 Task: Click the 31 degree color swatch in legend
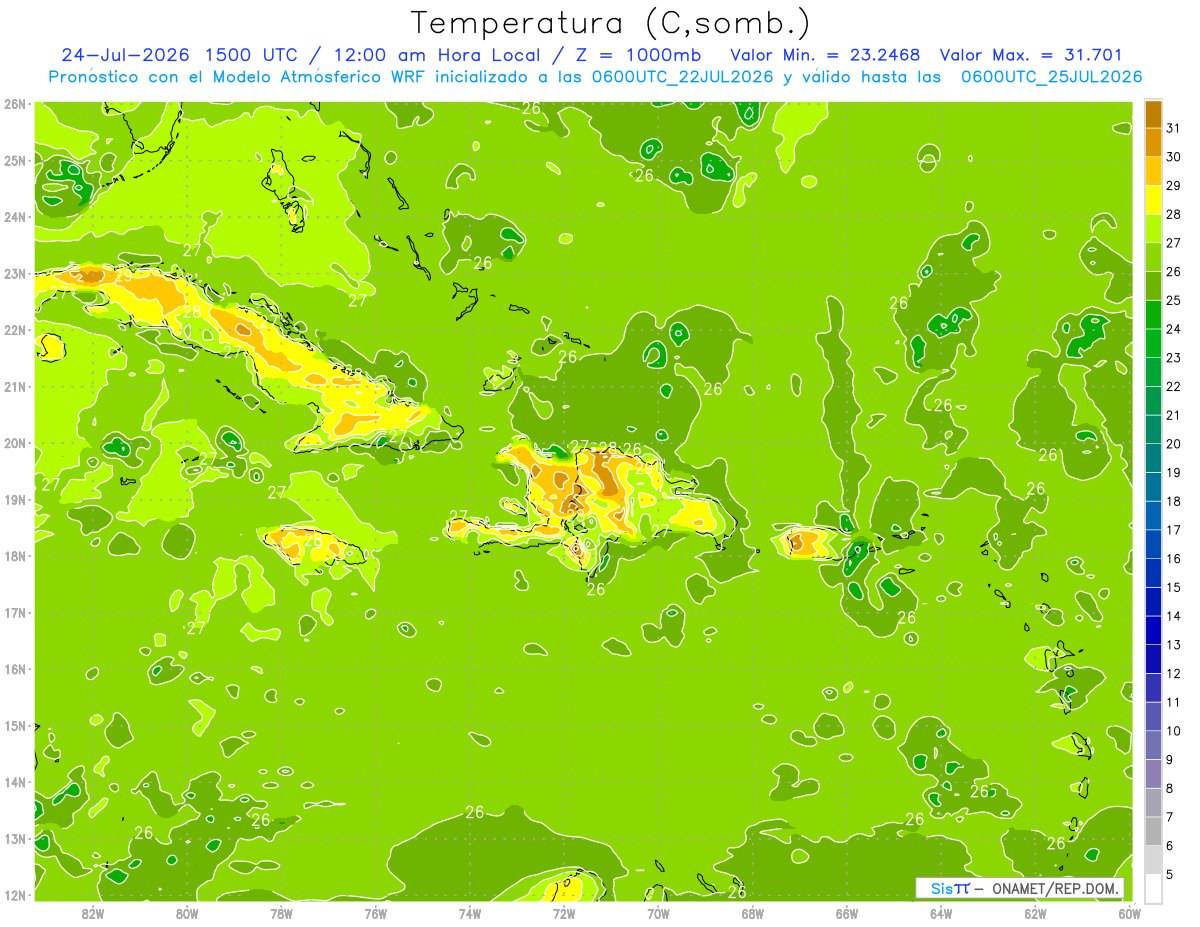(x=1153, y=114)
